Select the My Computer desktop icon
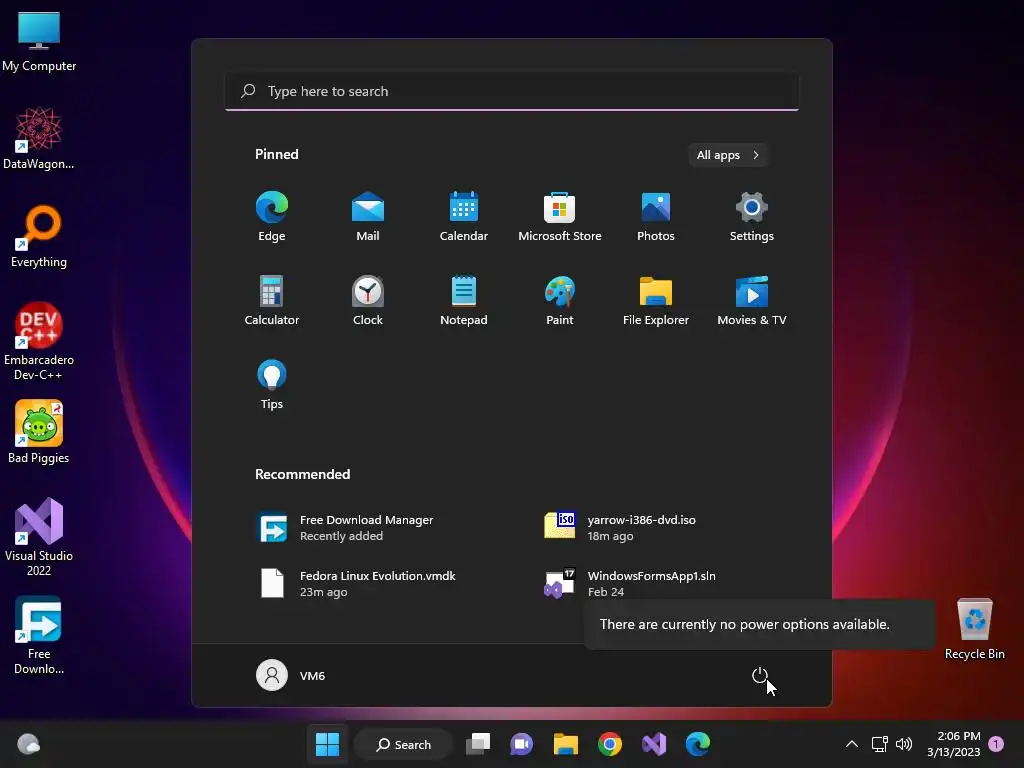Image resolution: width=1024 pixels, height=768 pixels. [x=39, y=41]
